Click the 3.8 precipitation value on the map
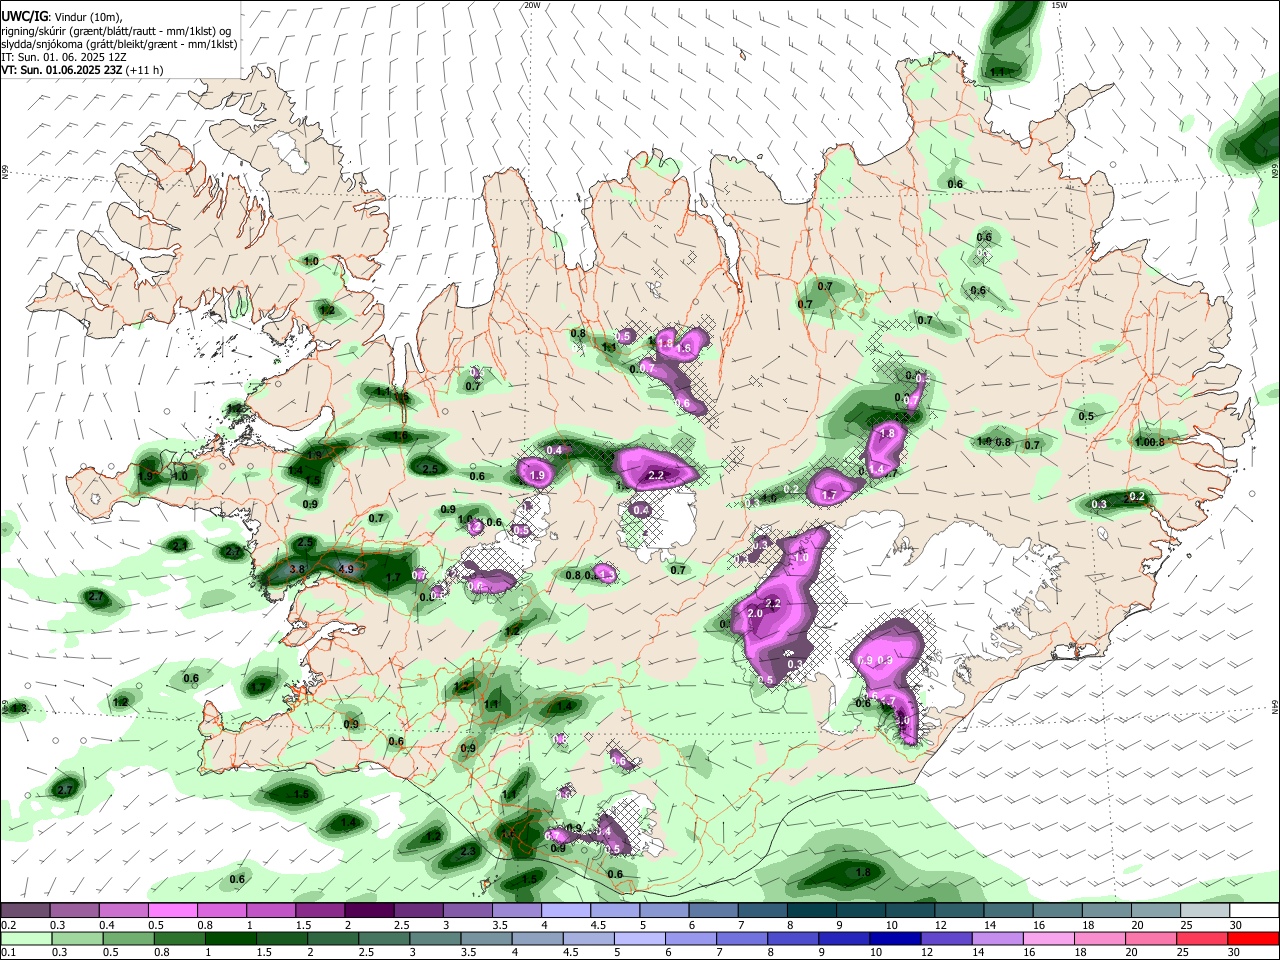 tap(297, 569)
